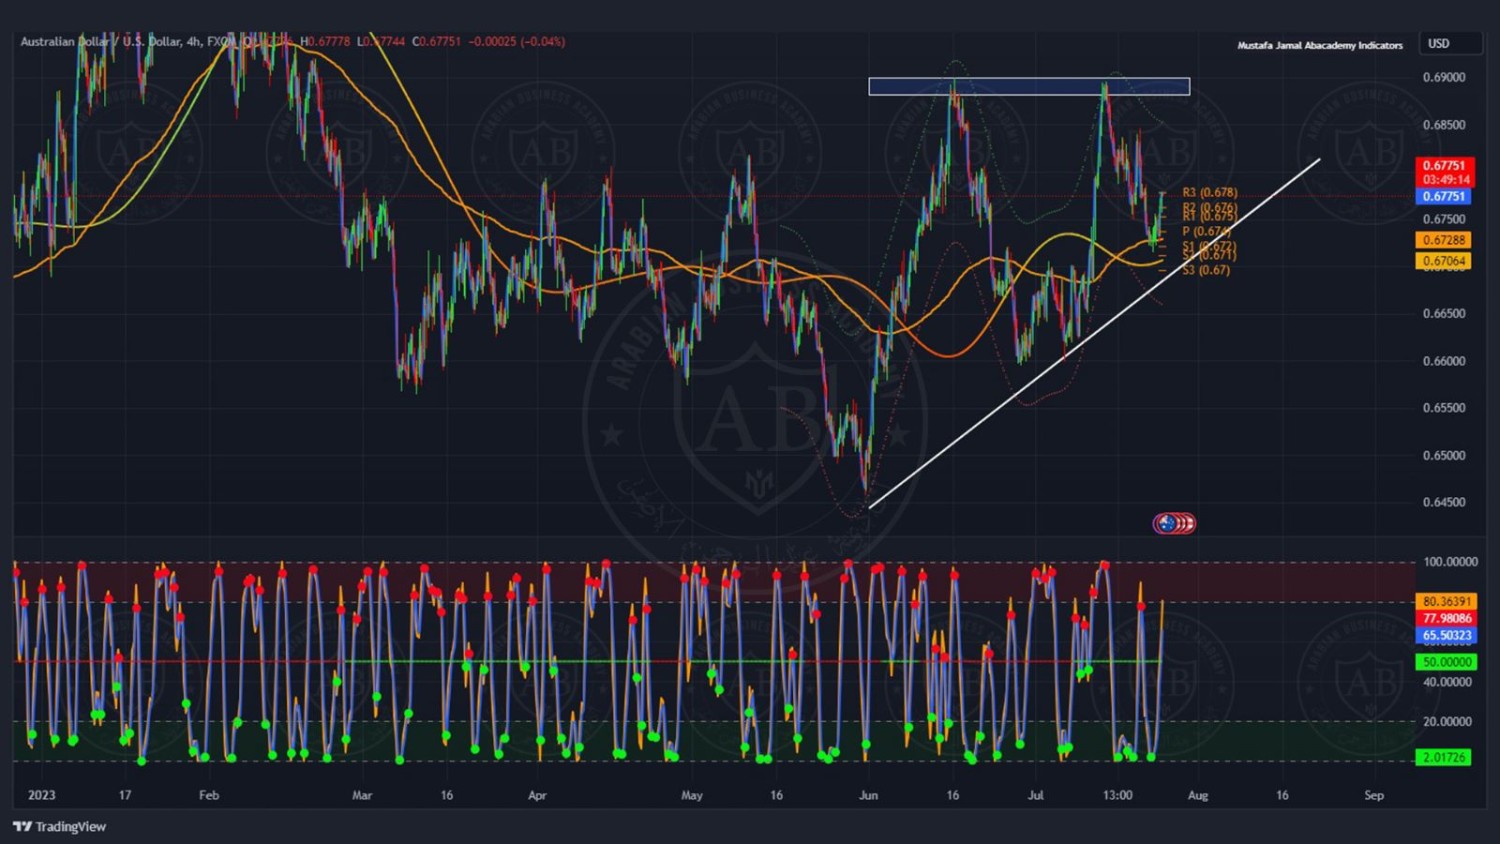This screenshot has height=844, width=1500.
Task: Select the green 50.00000 oscillator label
Action: tap(1446, 662)
